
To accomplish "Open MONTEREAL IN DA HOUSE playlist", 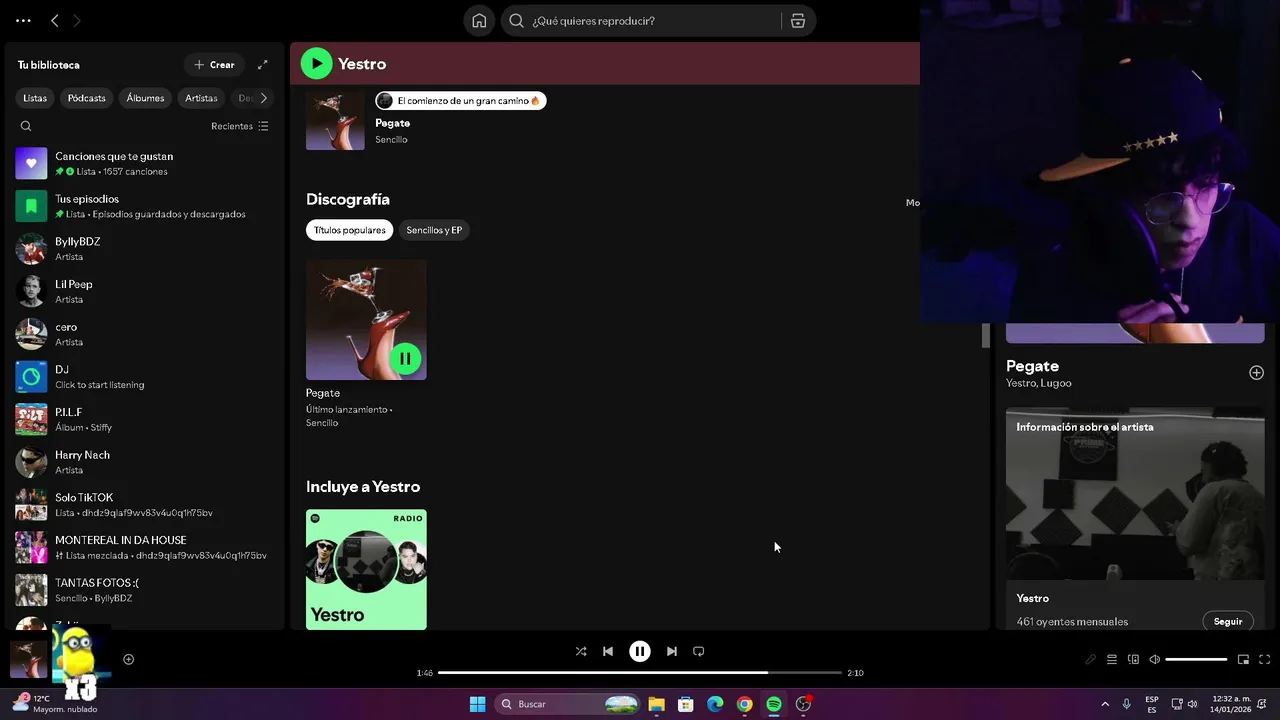I will (145, 547).
